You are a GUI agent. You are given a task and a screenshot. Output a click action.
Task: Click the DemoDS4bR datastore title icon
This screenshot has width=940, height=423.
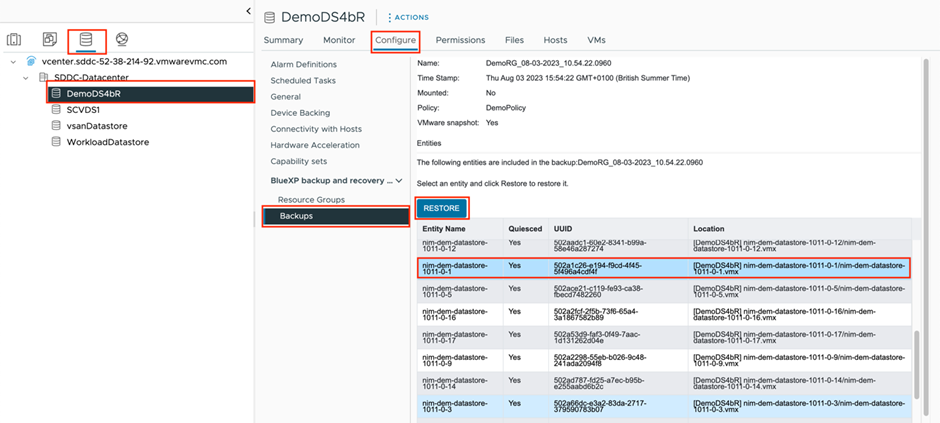(268, 17)
